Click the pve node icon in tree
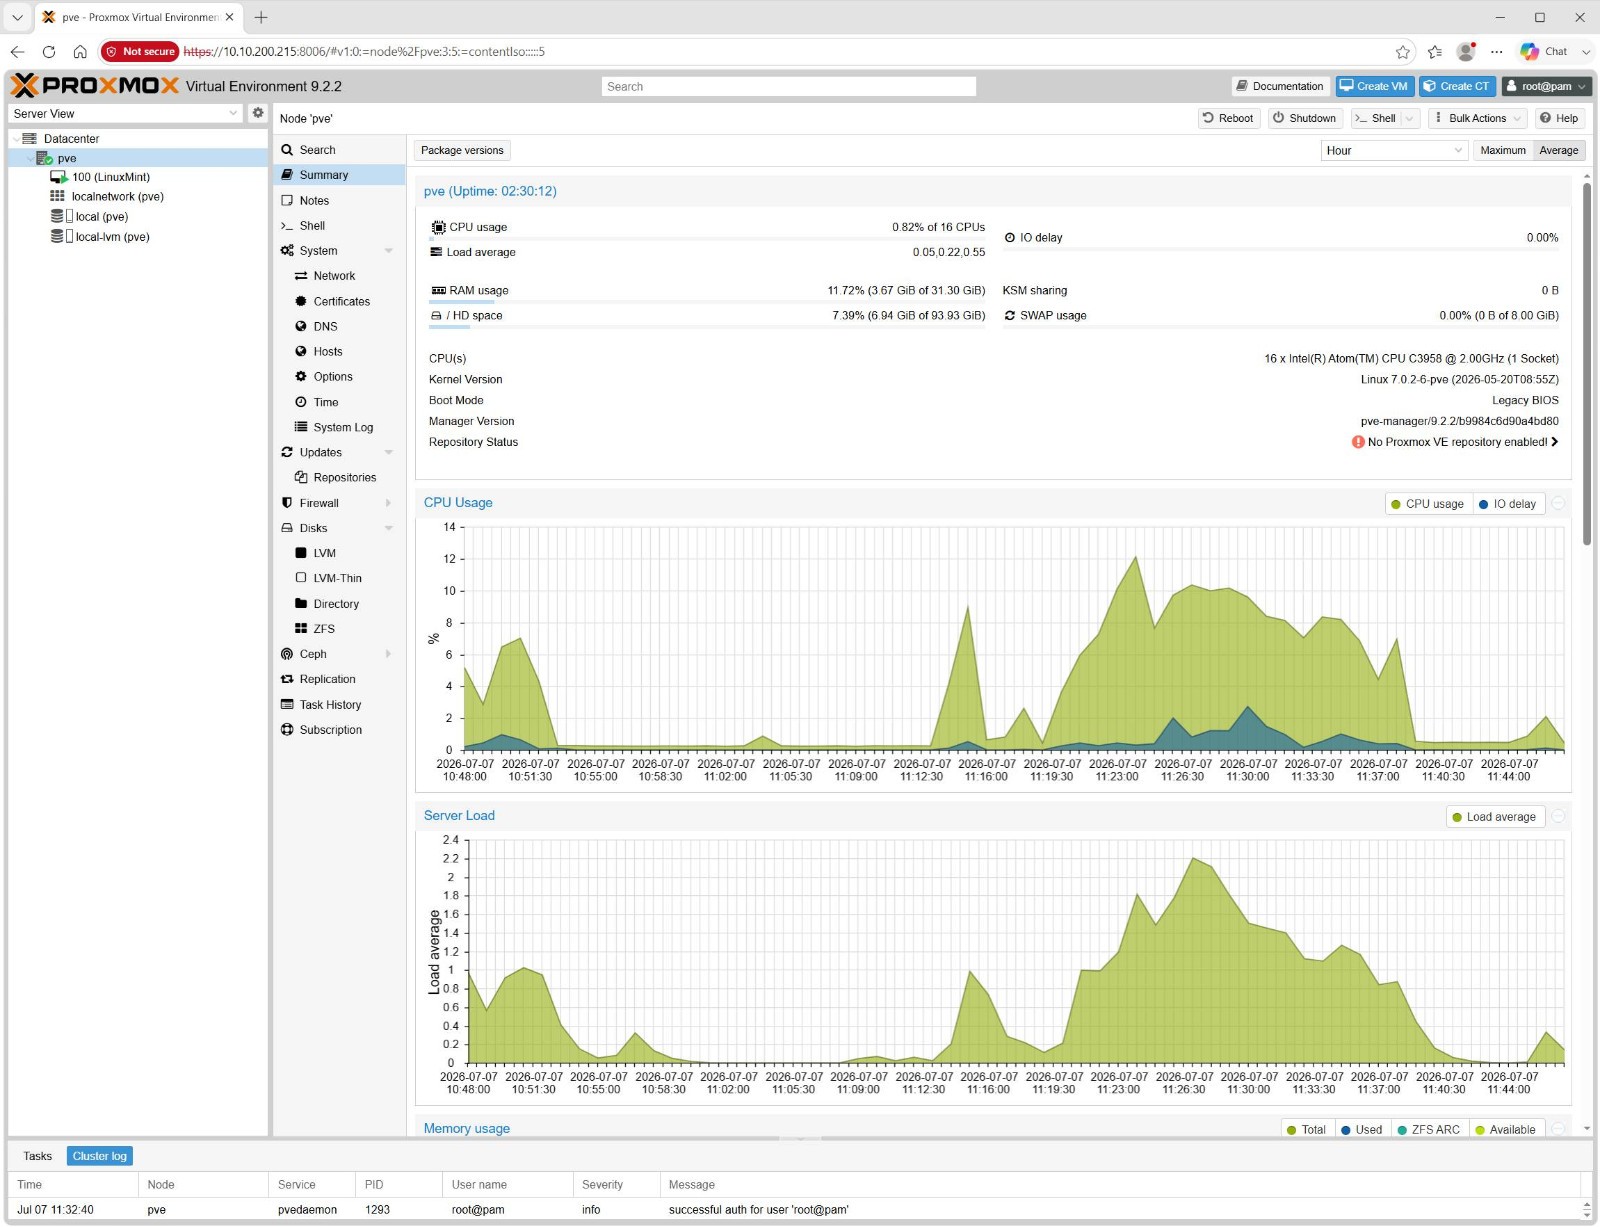 coord(44,158)
